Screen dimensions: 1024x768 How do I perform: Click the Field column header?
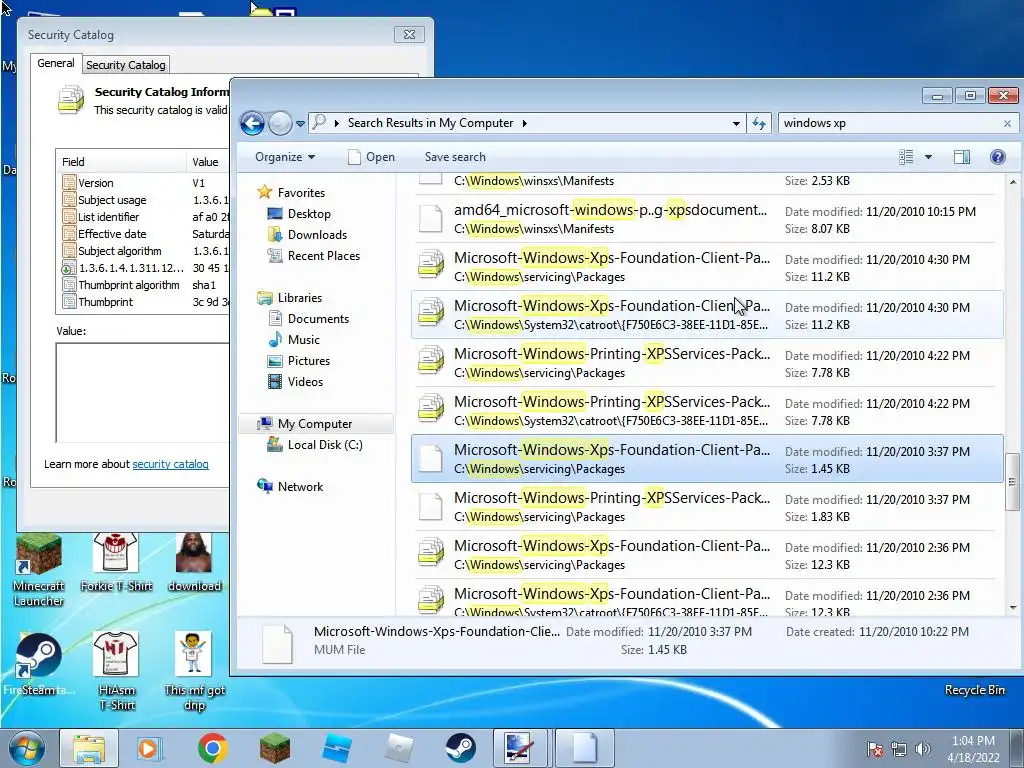tap(121, 161)
